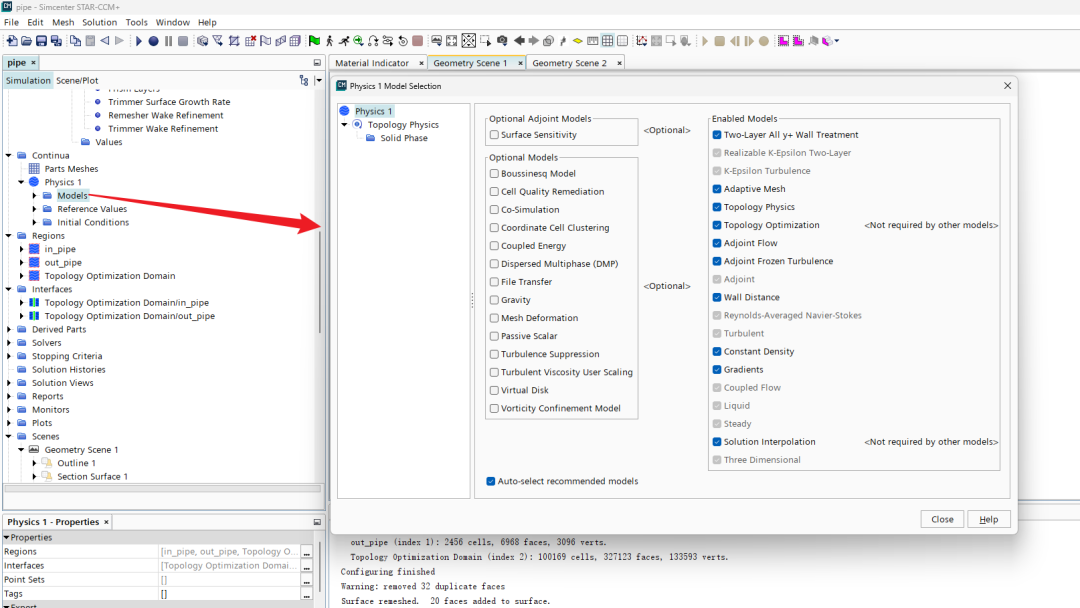Collapse the Properties section triangle
This screenshot has width=1080, height=608.
coord(6,537)
